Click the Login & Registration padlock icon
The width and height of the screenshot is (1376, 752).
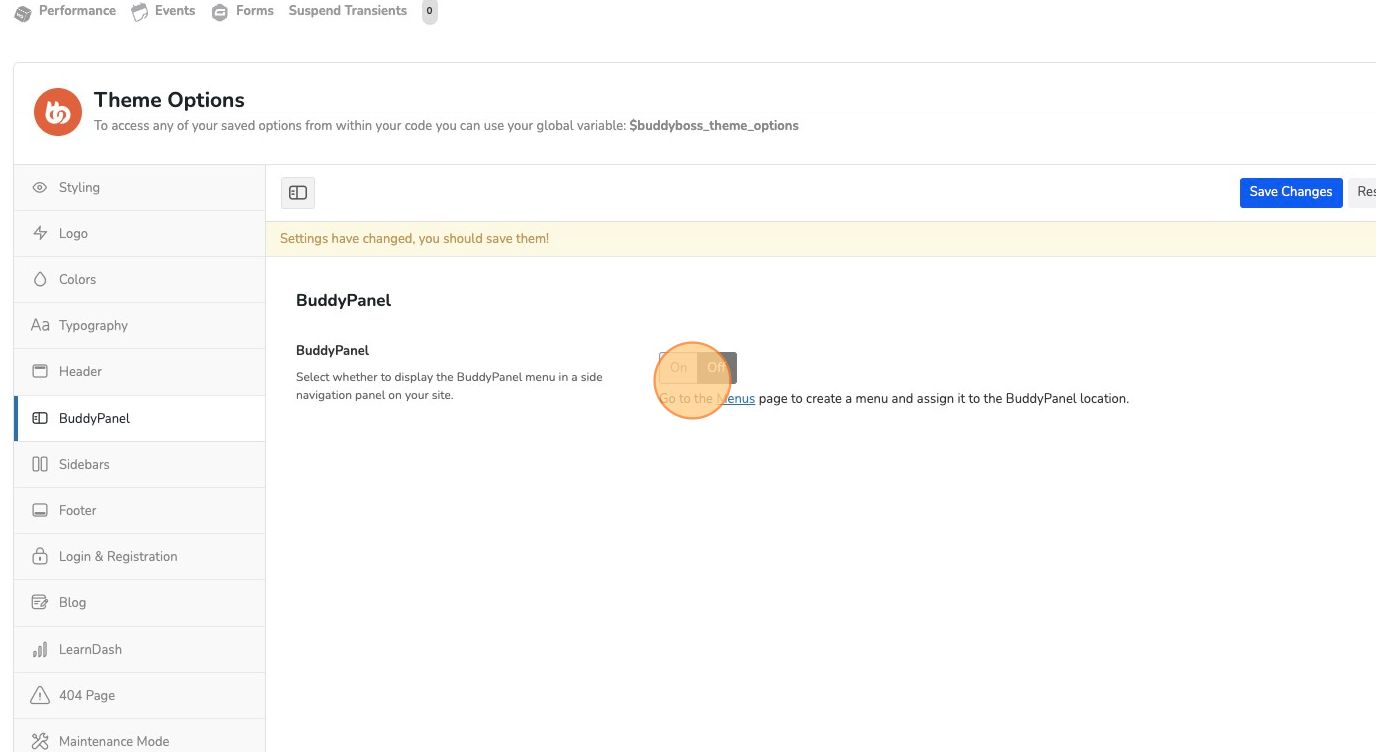tap(40, 556)
